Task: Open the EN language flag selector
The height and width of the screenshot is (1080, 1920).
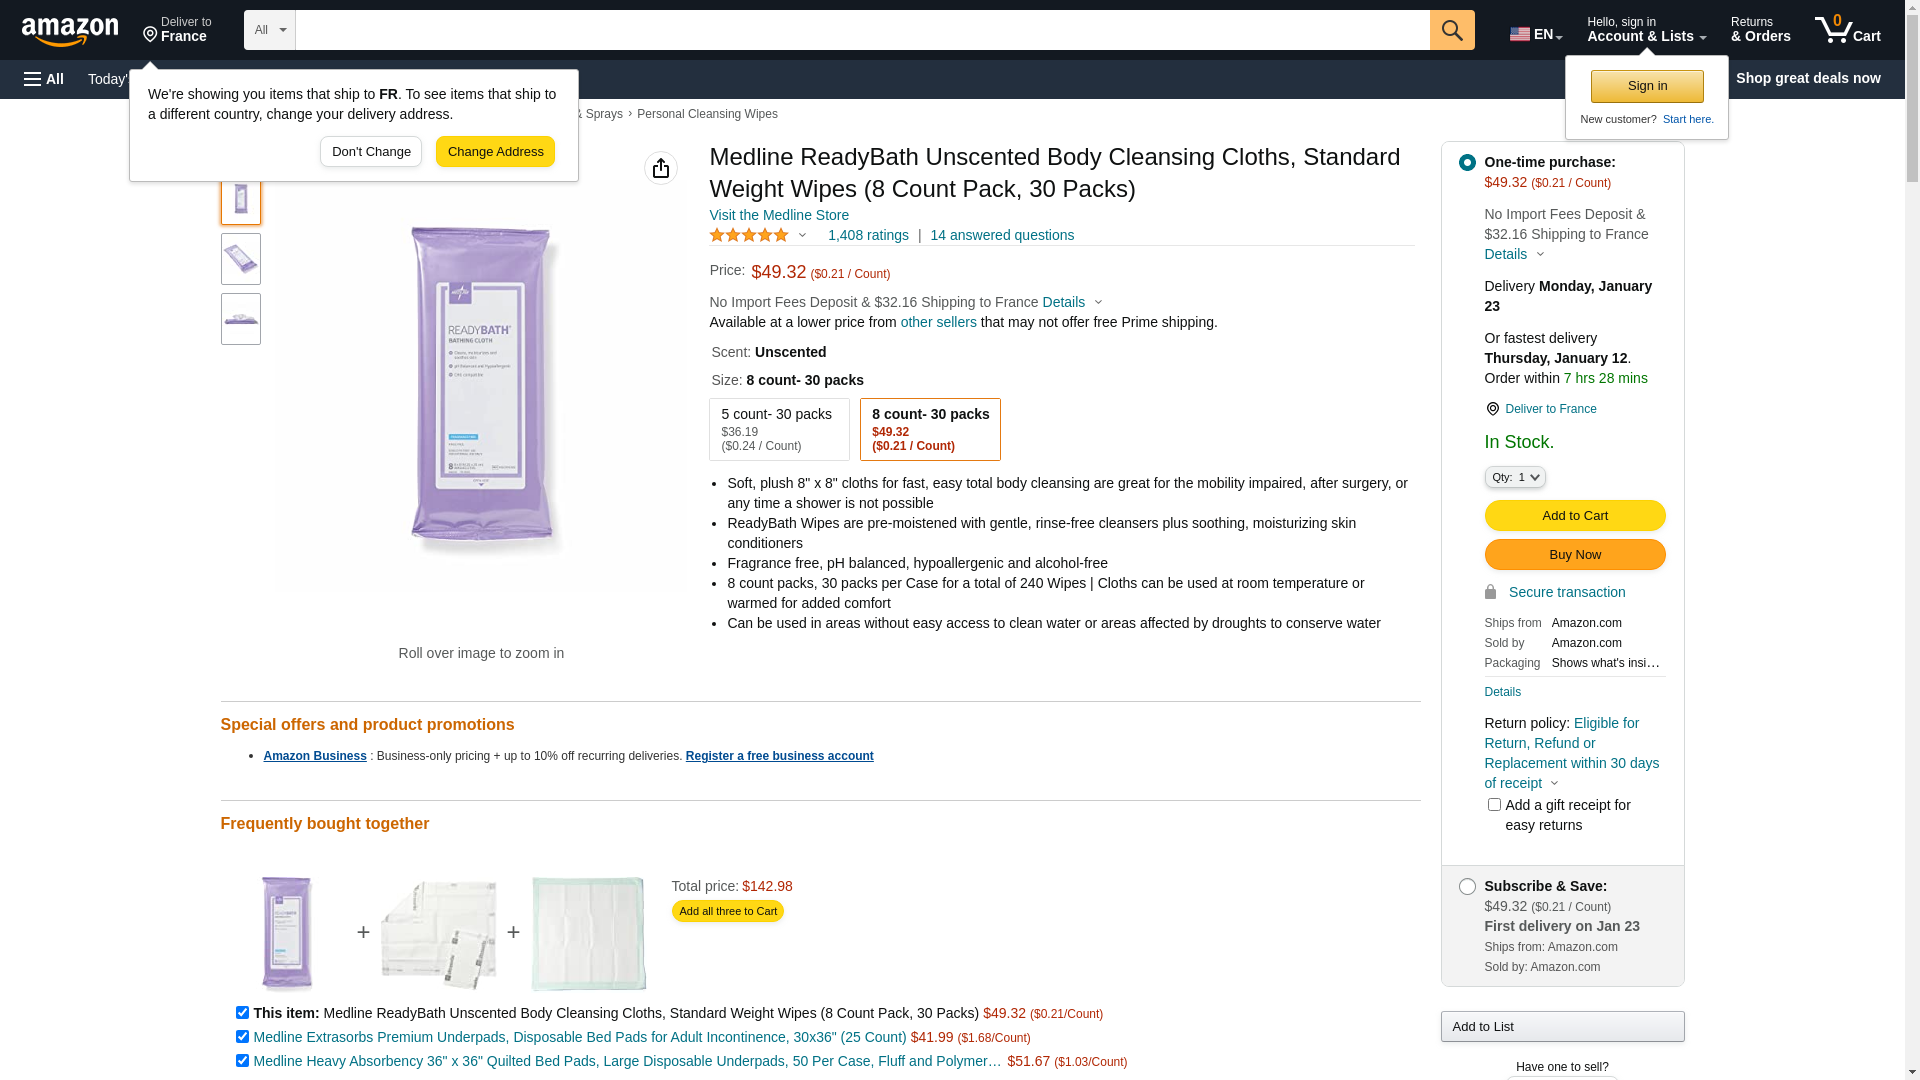Action: pyautogui.click(x=1535, y=34)
